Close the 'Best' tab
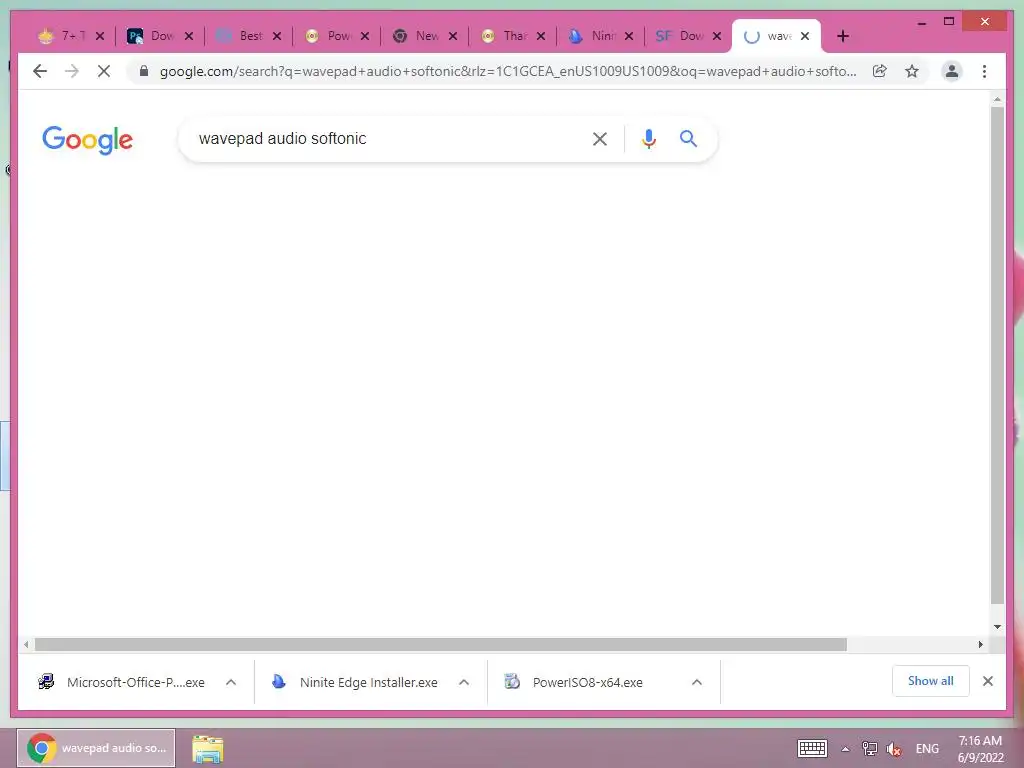The width and height of the screenshot is (1024, 768). click(x=277, y=37)
